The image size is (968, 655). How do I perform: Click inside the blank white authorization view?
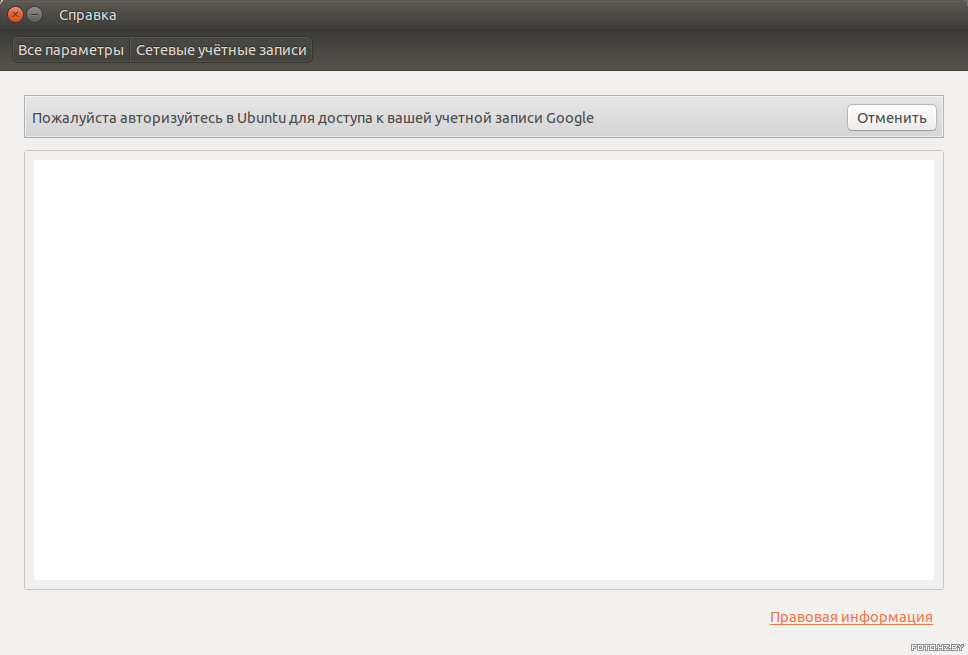coord(483,370)
